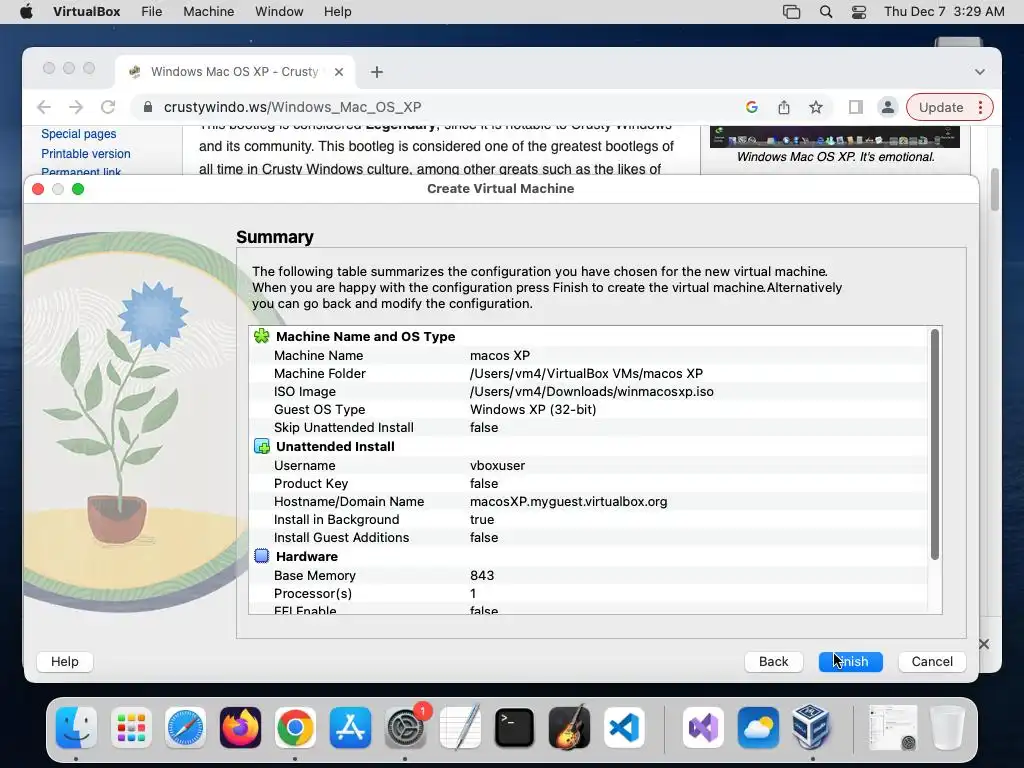The height and width of the screenshot is (768, 1024).
Task: Go Back to the previous wizard step
Action: point(773,662)
